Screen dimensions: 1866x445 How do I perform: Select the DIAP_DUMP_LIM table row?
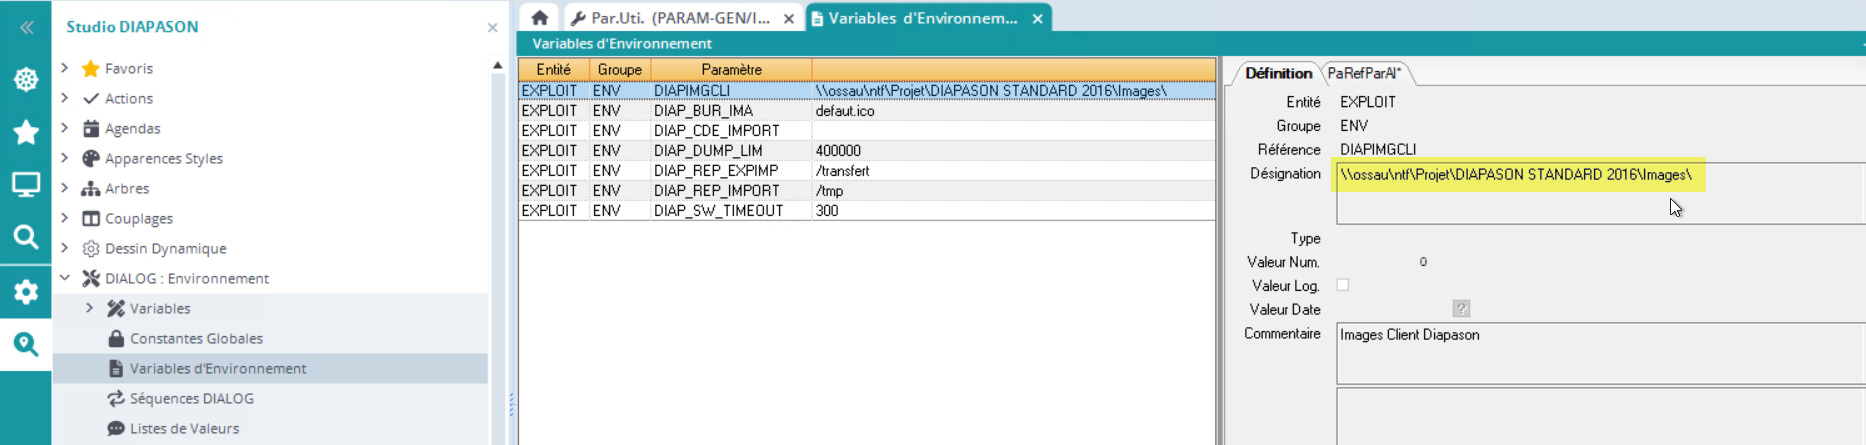pyautogui.click(x=708, y=151)
